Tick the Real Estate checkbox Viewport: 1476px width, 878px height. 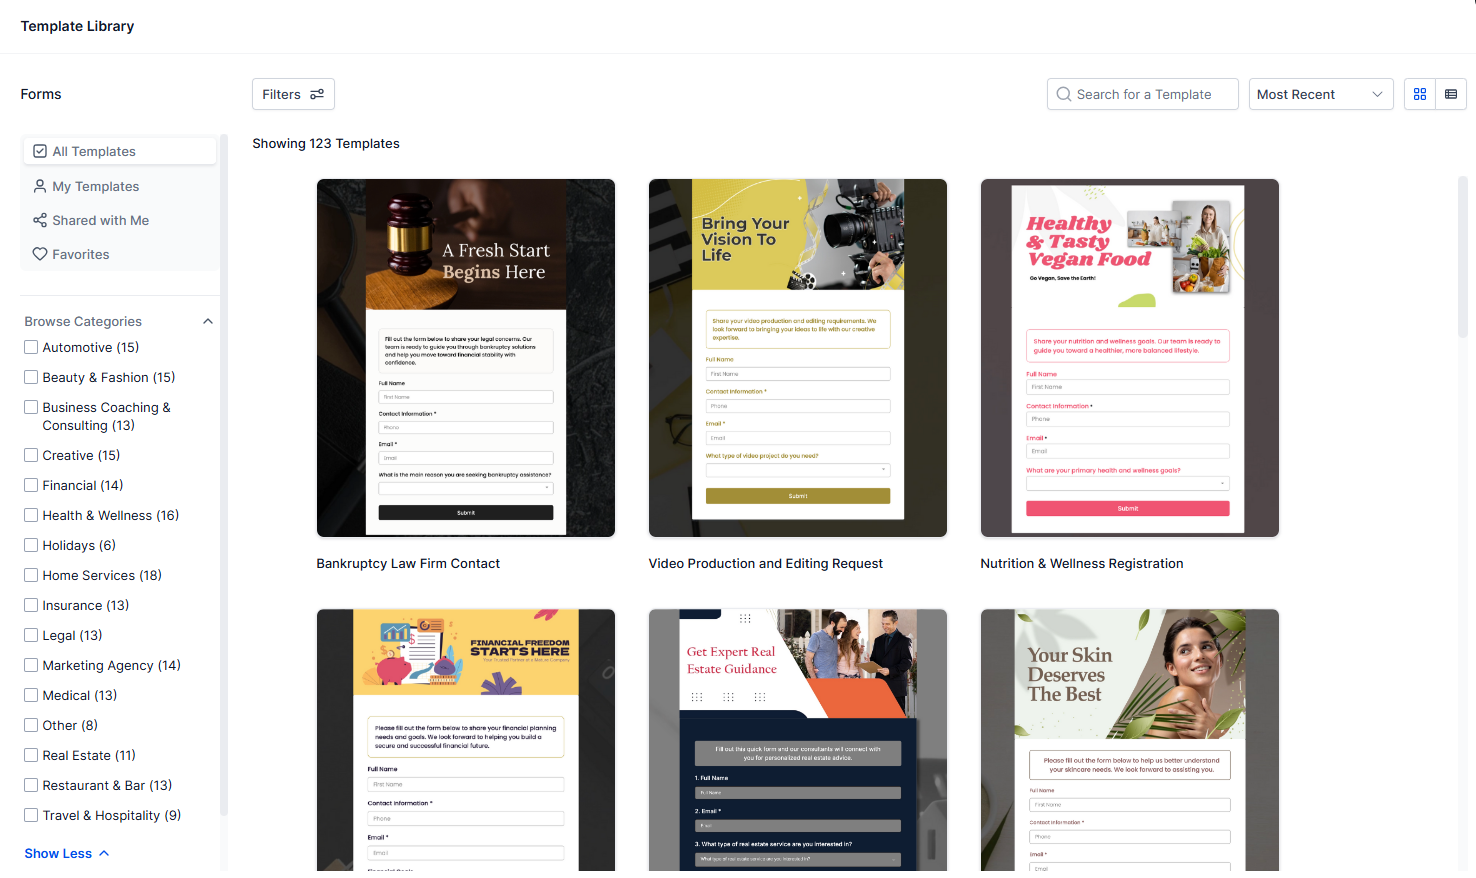31,755
